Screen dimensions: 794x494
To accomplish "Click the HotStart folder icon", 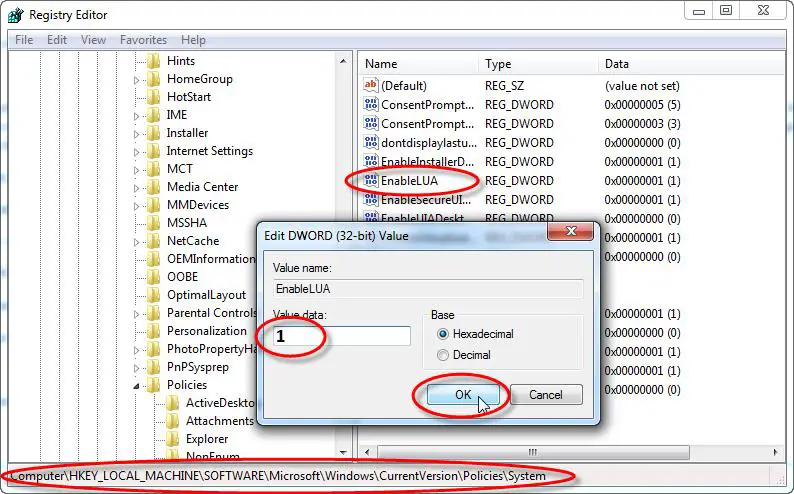I will point(153,97).
